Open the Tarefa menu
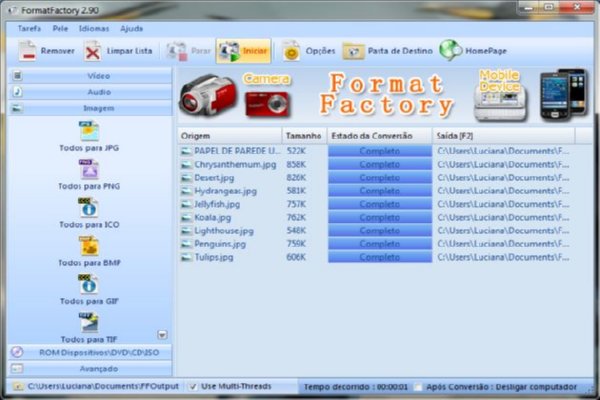Image resolution: width=600 pixels, height=400 pixels. click(29, 29)
